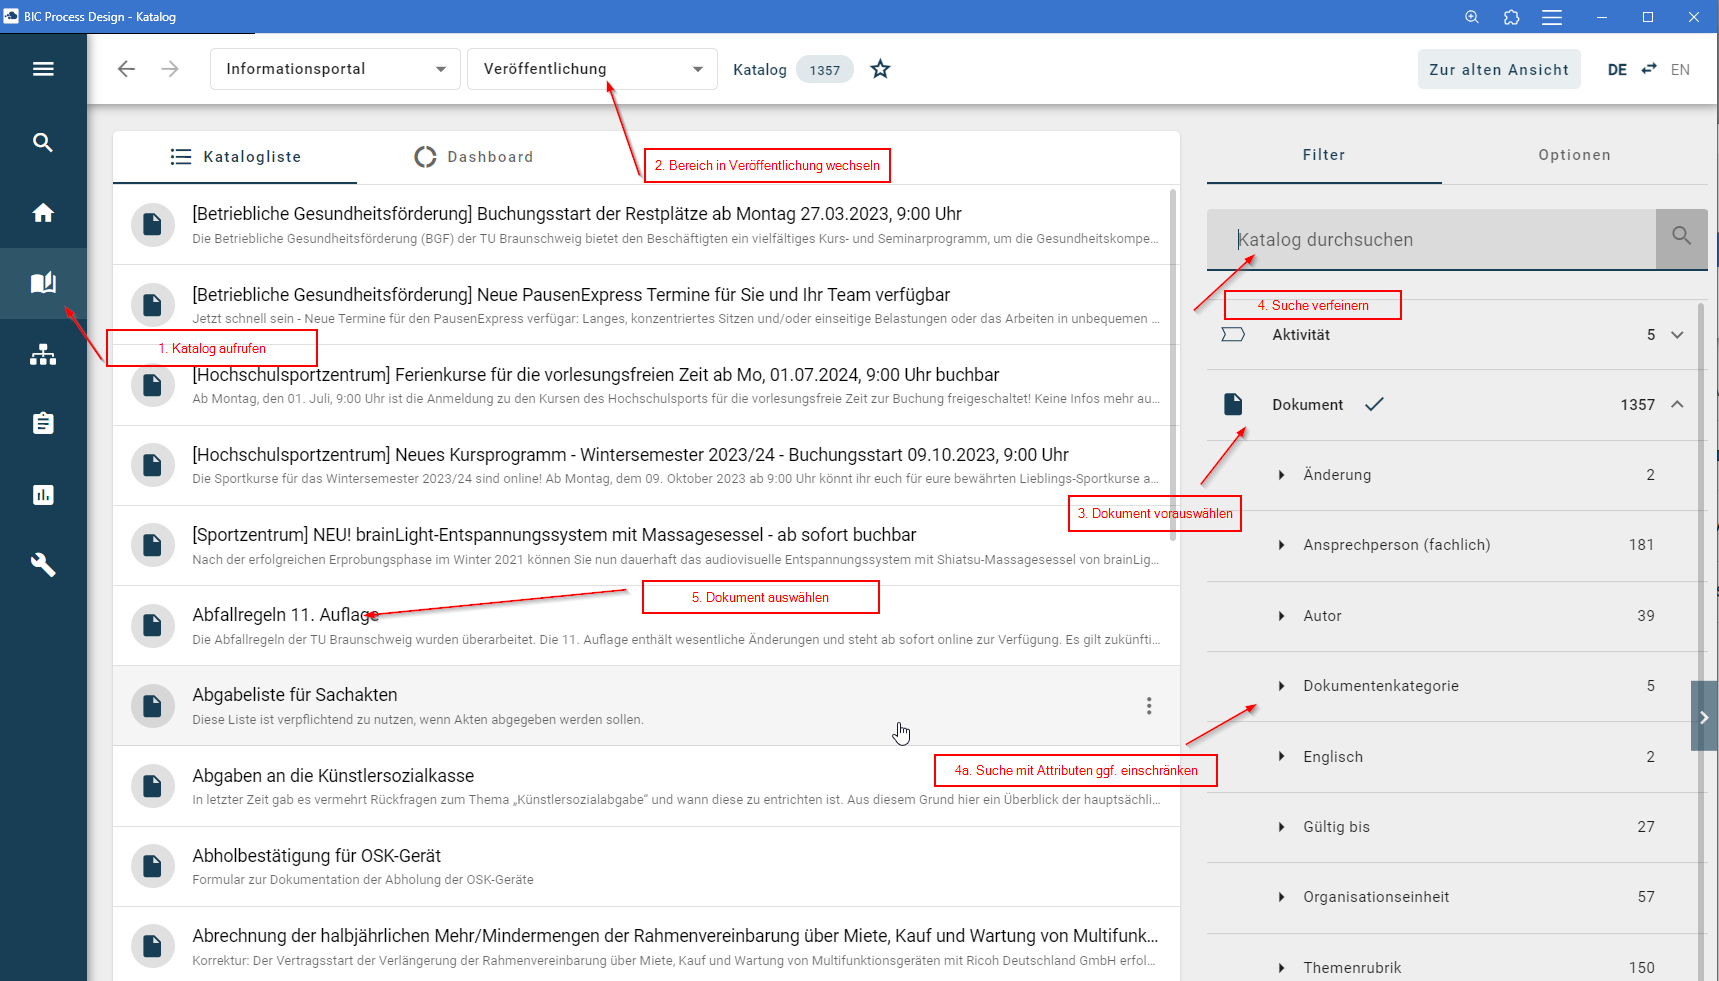Expand the Aktivität filter chevron
Screen dimensions: 1719x981
(x=1678, y=335)
